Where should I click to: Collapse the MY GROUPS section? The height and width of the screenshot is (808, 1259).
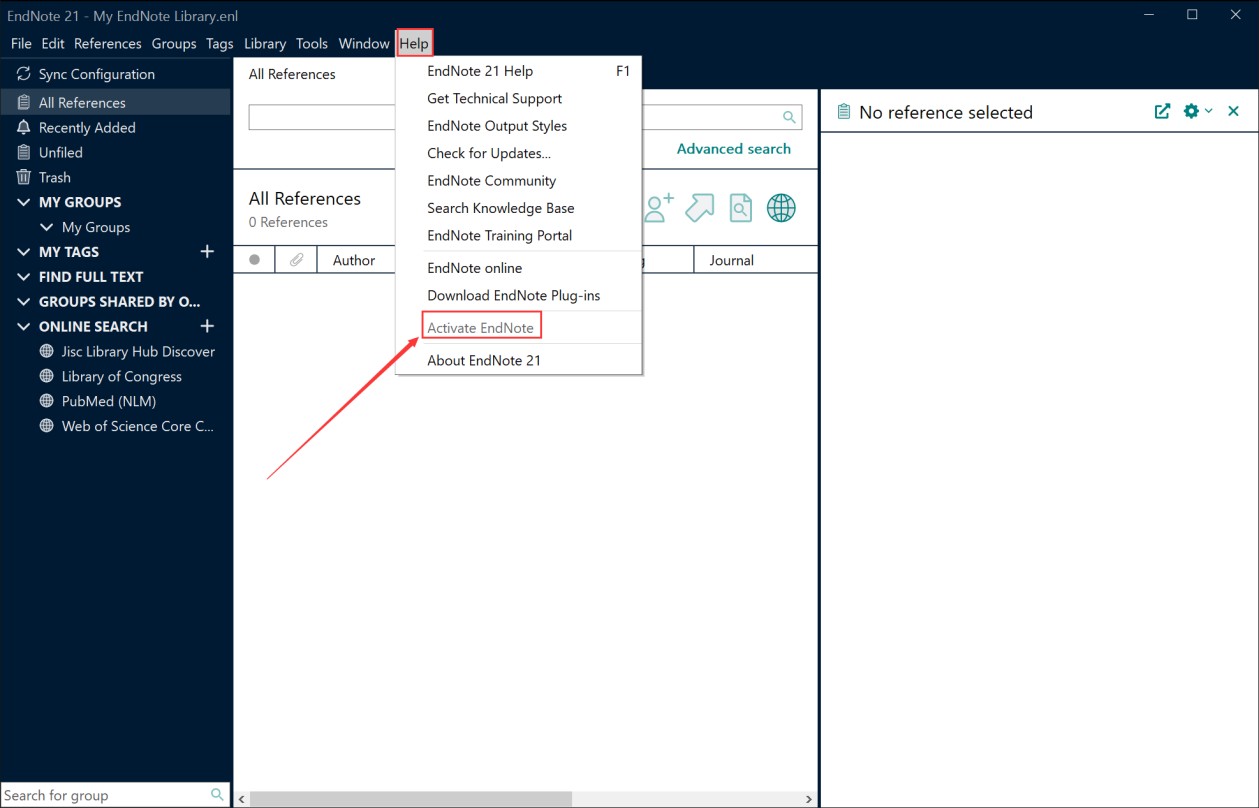coord(24,202)
